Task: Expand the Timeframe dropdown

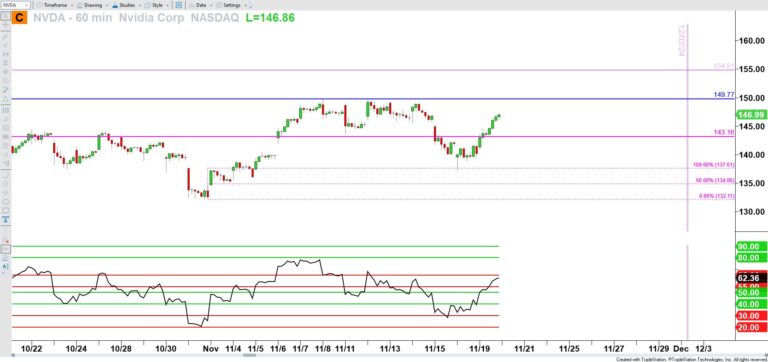Action: 72,5
